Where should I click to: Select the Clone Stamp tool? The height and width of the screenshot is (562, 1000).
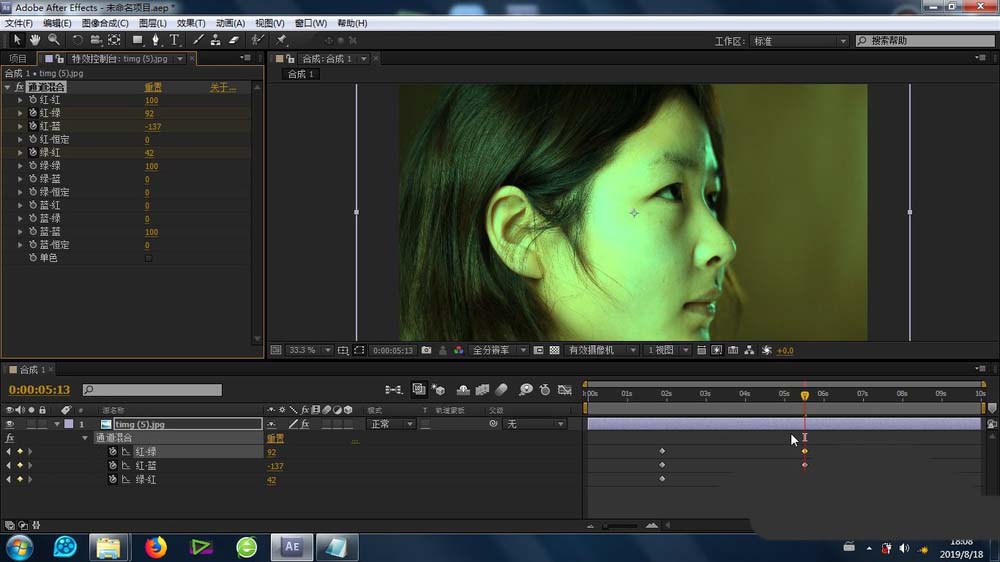click(216, 40)
